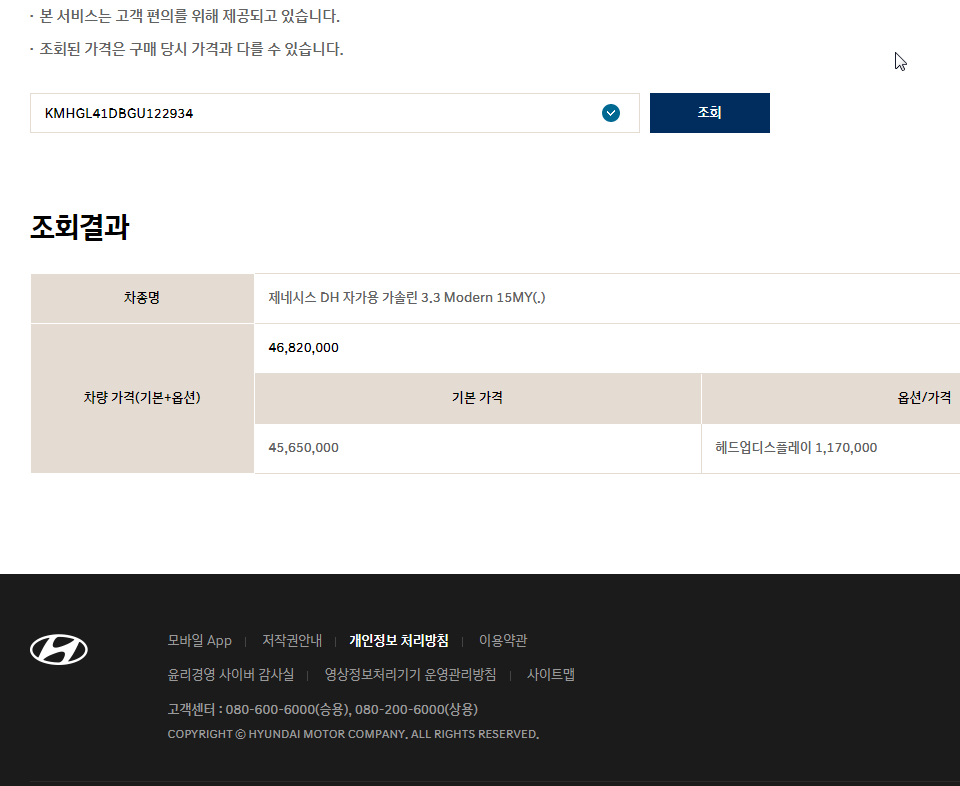Open the 저작권안내 footer link
This screenshot has width=960, height=786.
tap(292, 641)
